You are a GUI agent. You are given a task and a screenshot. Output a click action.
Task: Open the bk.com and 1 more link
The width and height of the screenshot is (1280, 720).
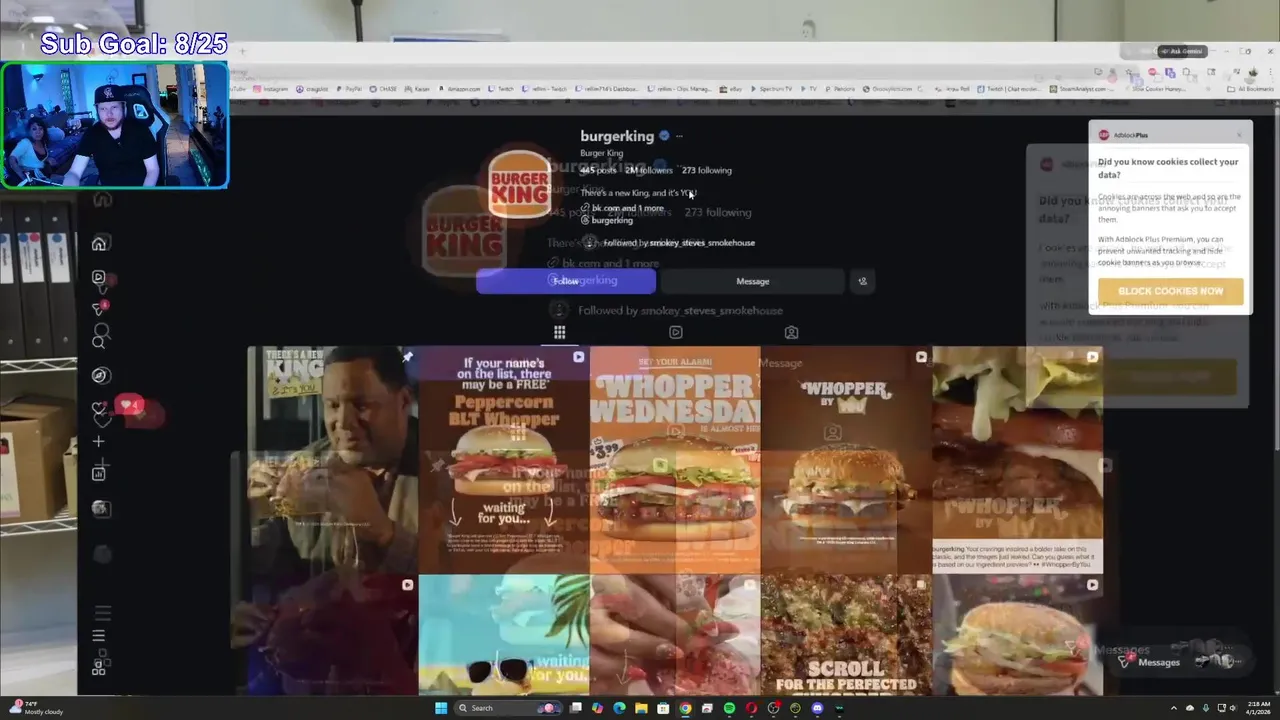622,208
